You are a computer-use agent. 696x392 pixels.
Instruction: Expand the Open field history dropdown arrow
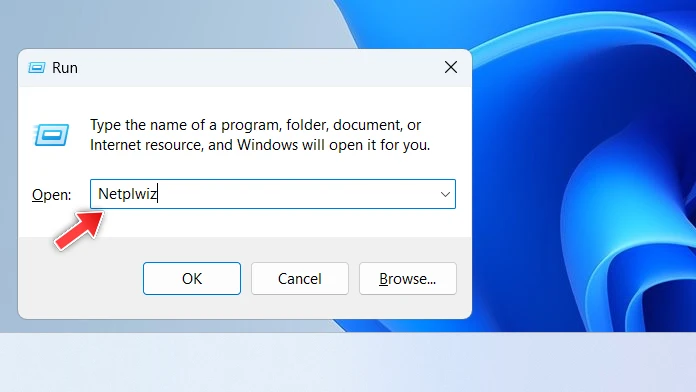coord(445,194)
